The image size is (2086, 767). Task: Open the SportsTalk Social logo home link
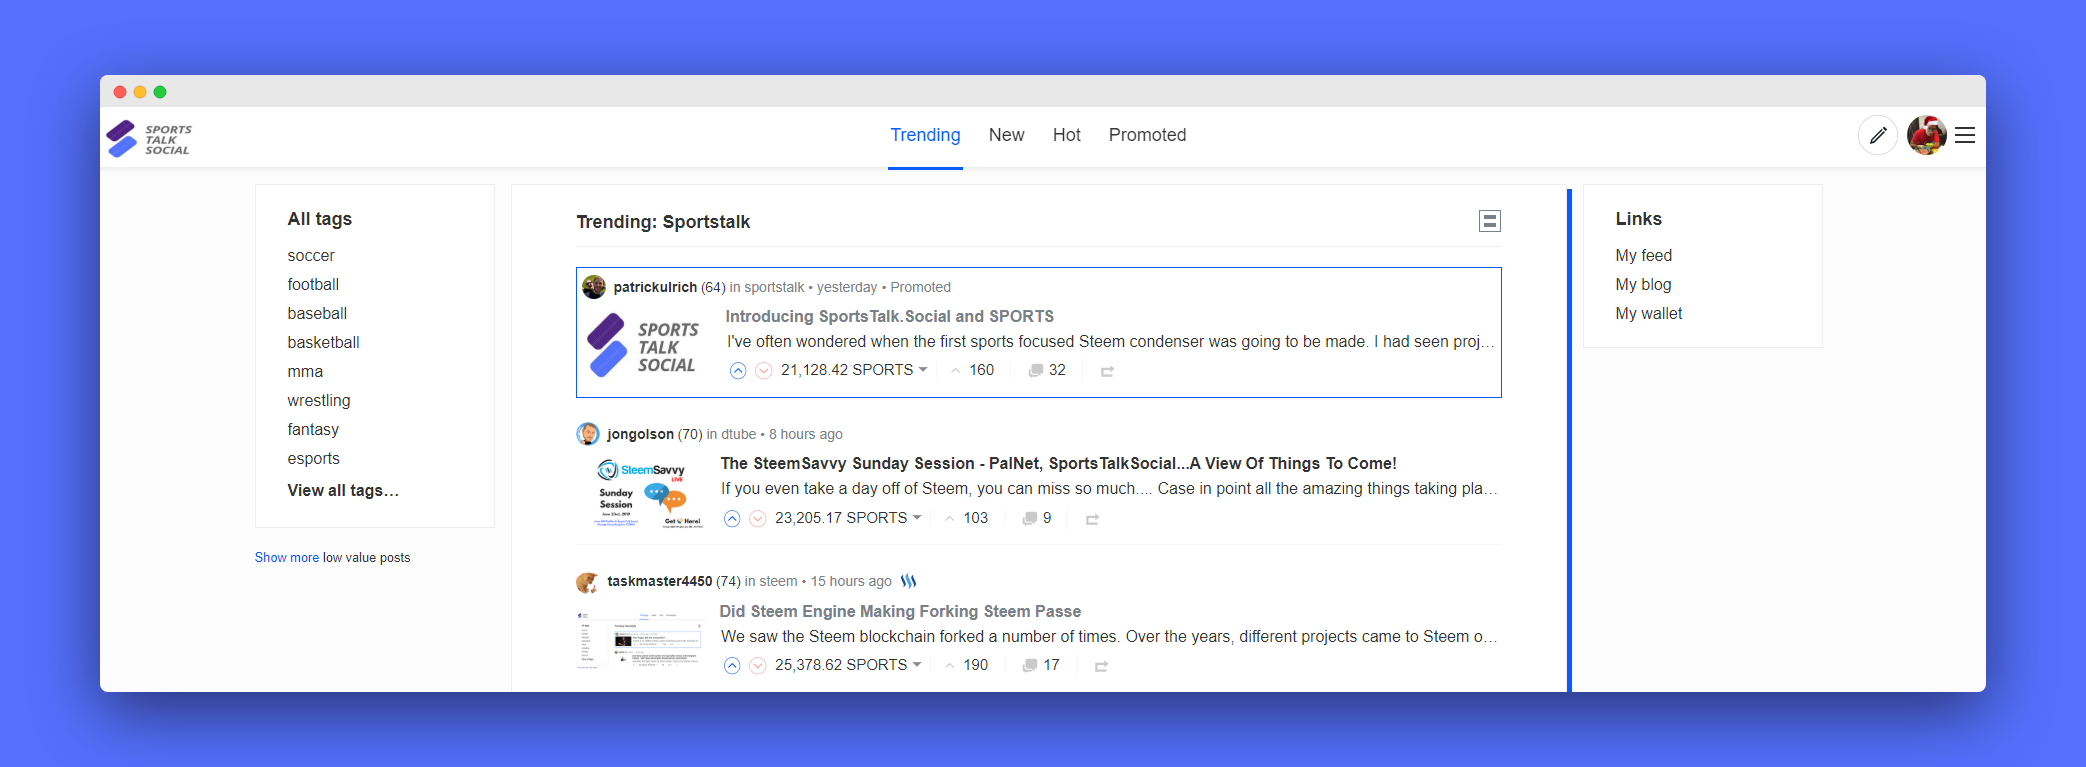pyautogui.click(x=149, y=138)
